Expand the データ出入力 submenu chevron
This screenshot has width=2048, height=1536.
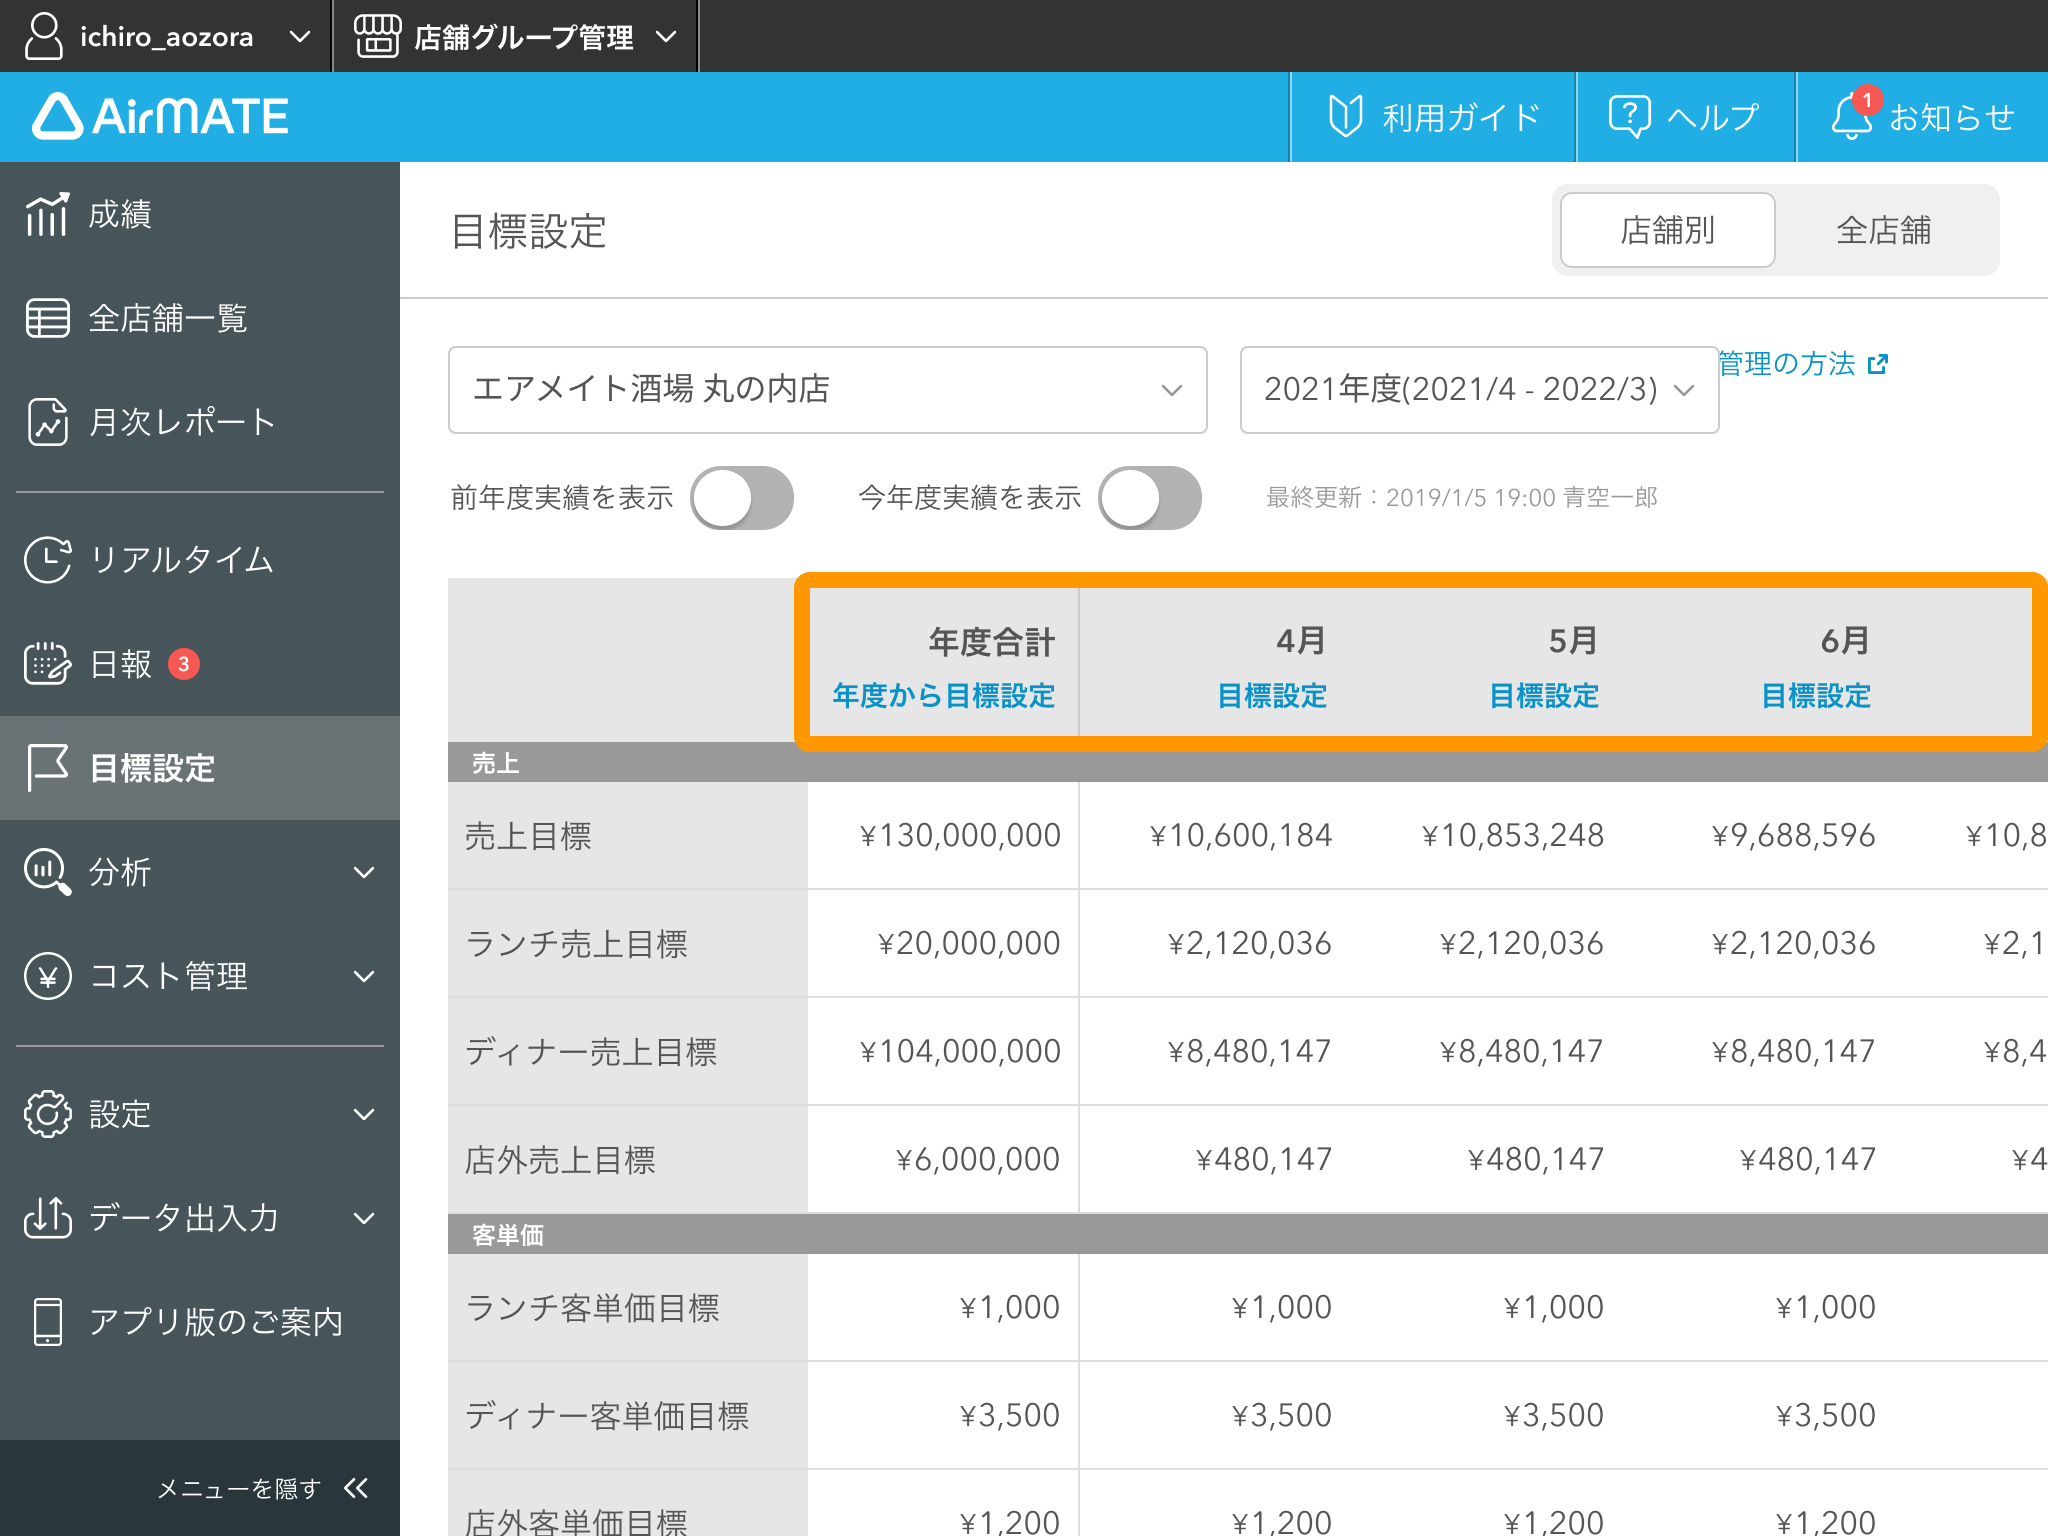(364, 1218)
